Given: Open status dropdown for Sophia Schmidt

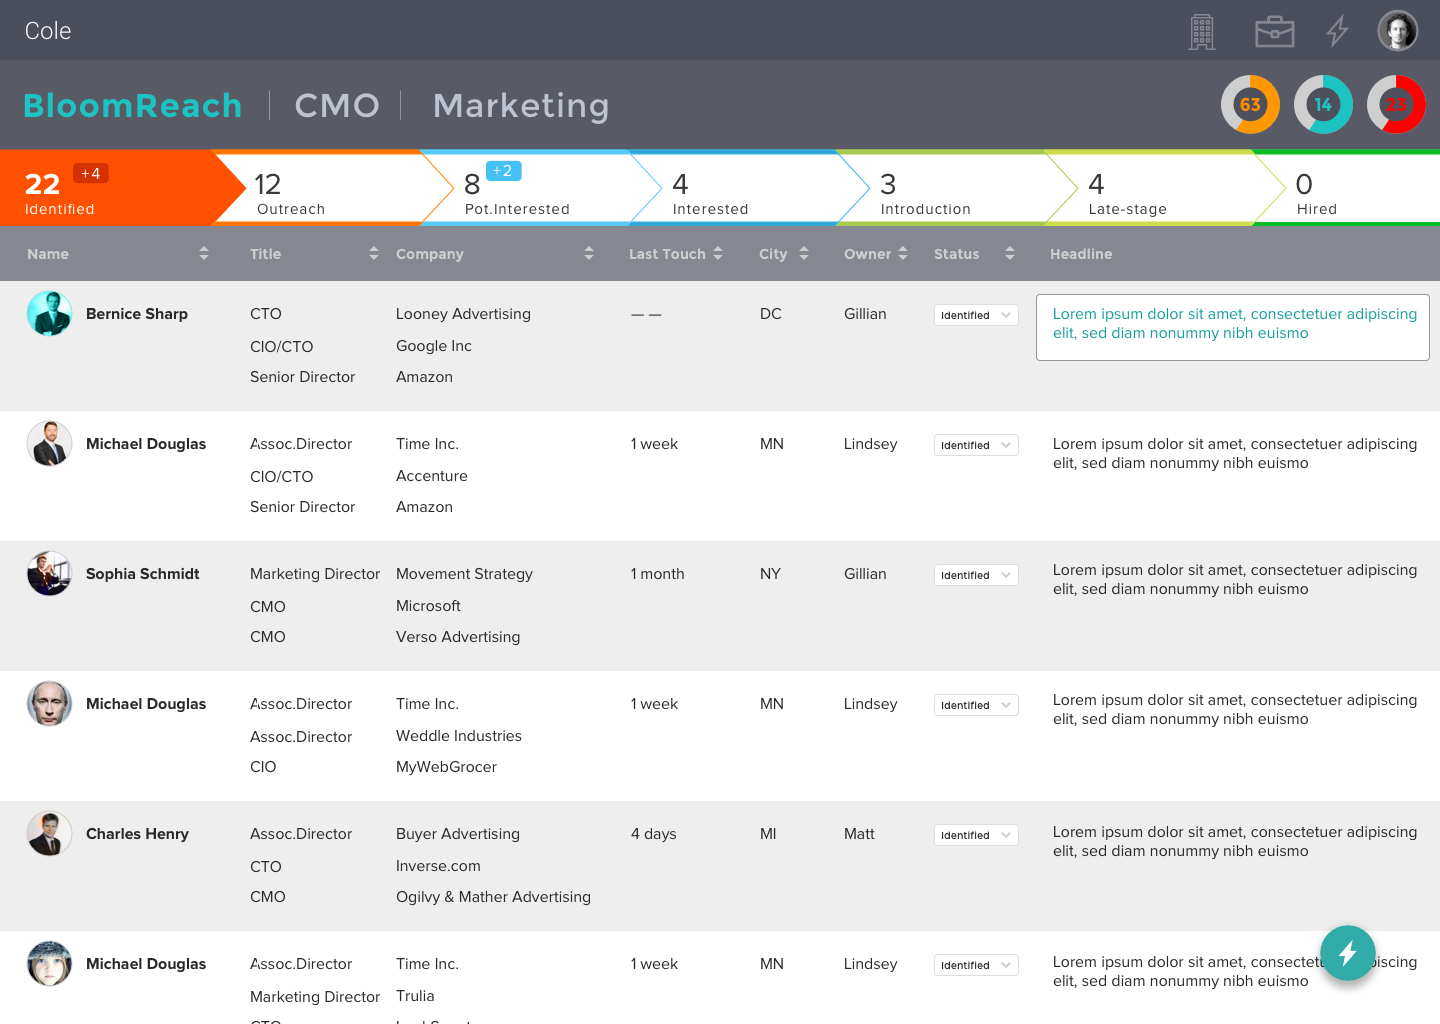Looking at the screenshot, I should [x=976, y=575].
